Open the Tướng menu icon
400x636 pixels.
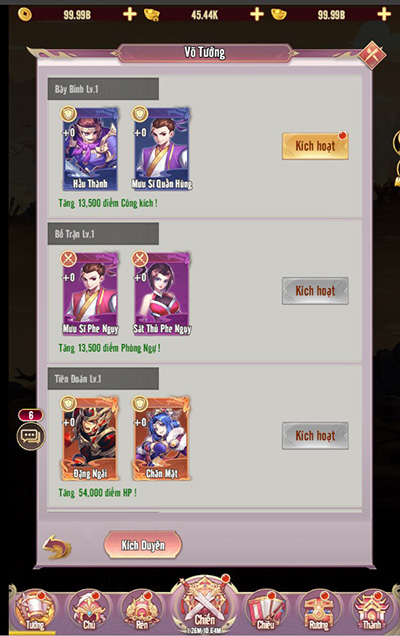pyautogui.click(x=35, y=612)
